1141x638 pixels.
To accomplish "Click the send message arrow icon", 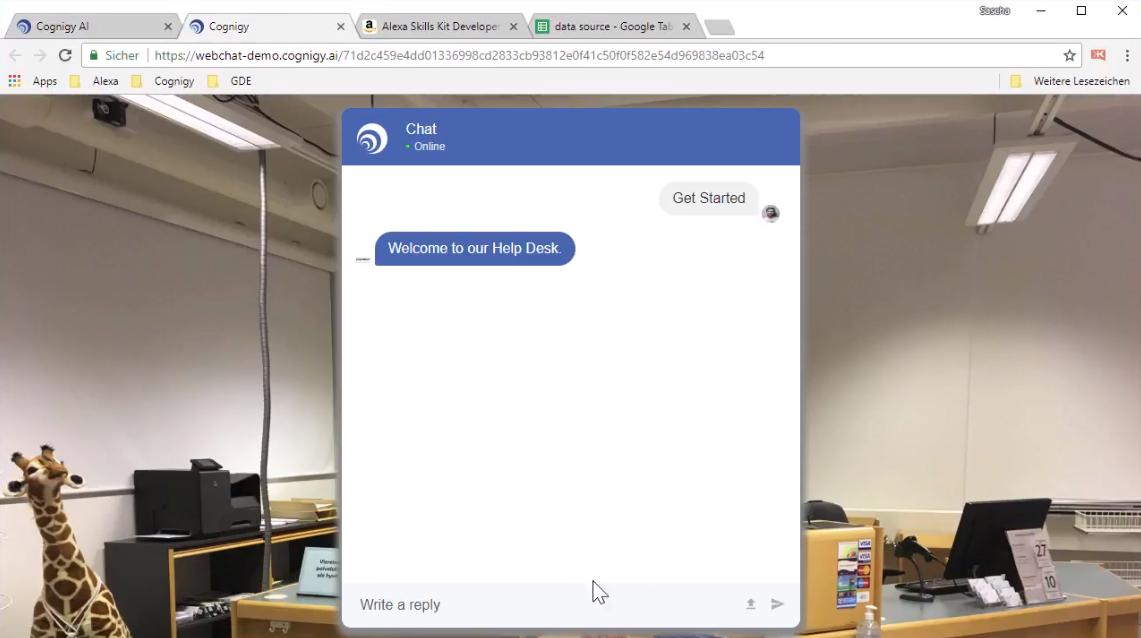I will [777, 604].
